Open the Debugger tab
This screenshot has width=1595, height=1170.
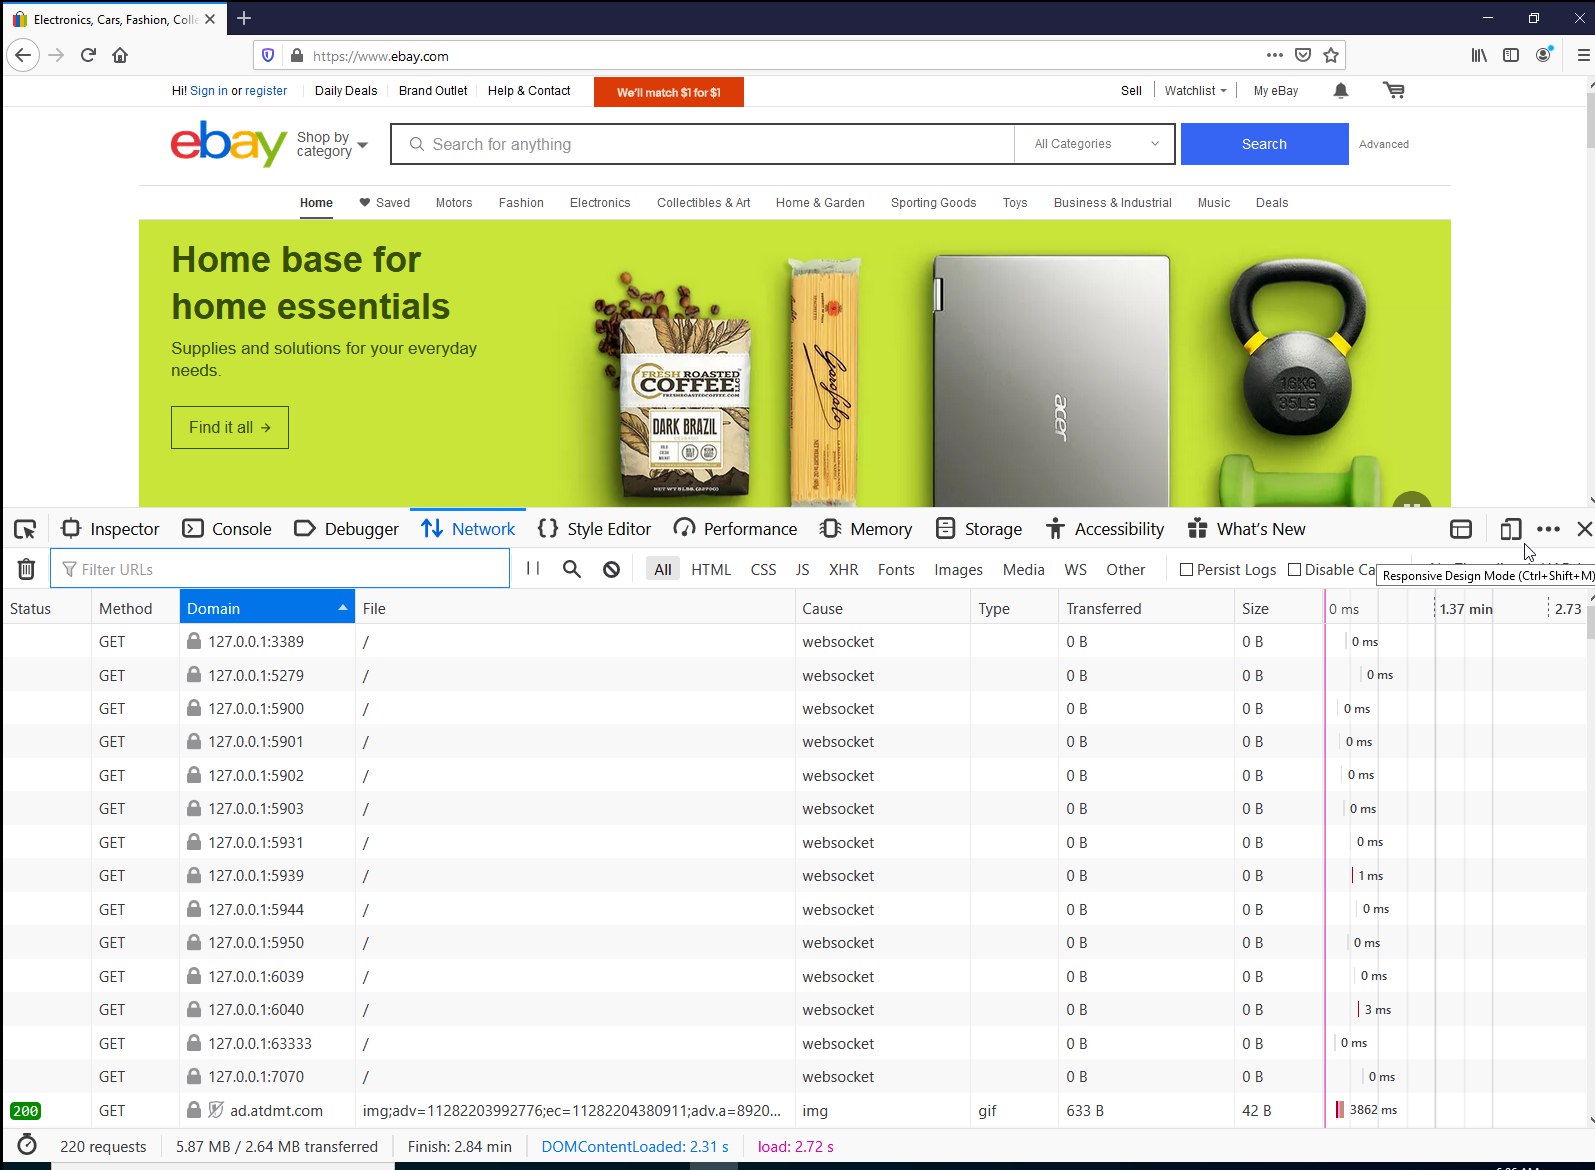tap(347, 529)
